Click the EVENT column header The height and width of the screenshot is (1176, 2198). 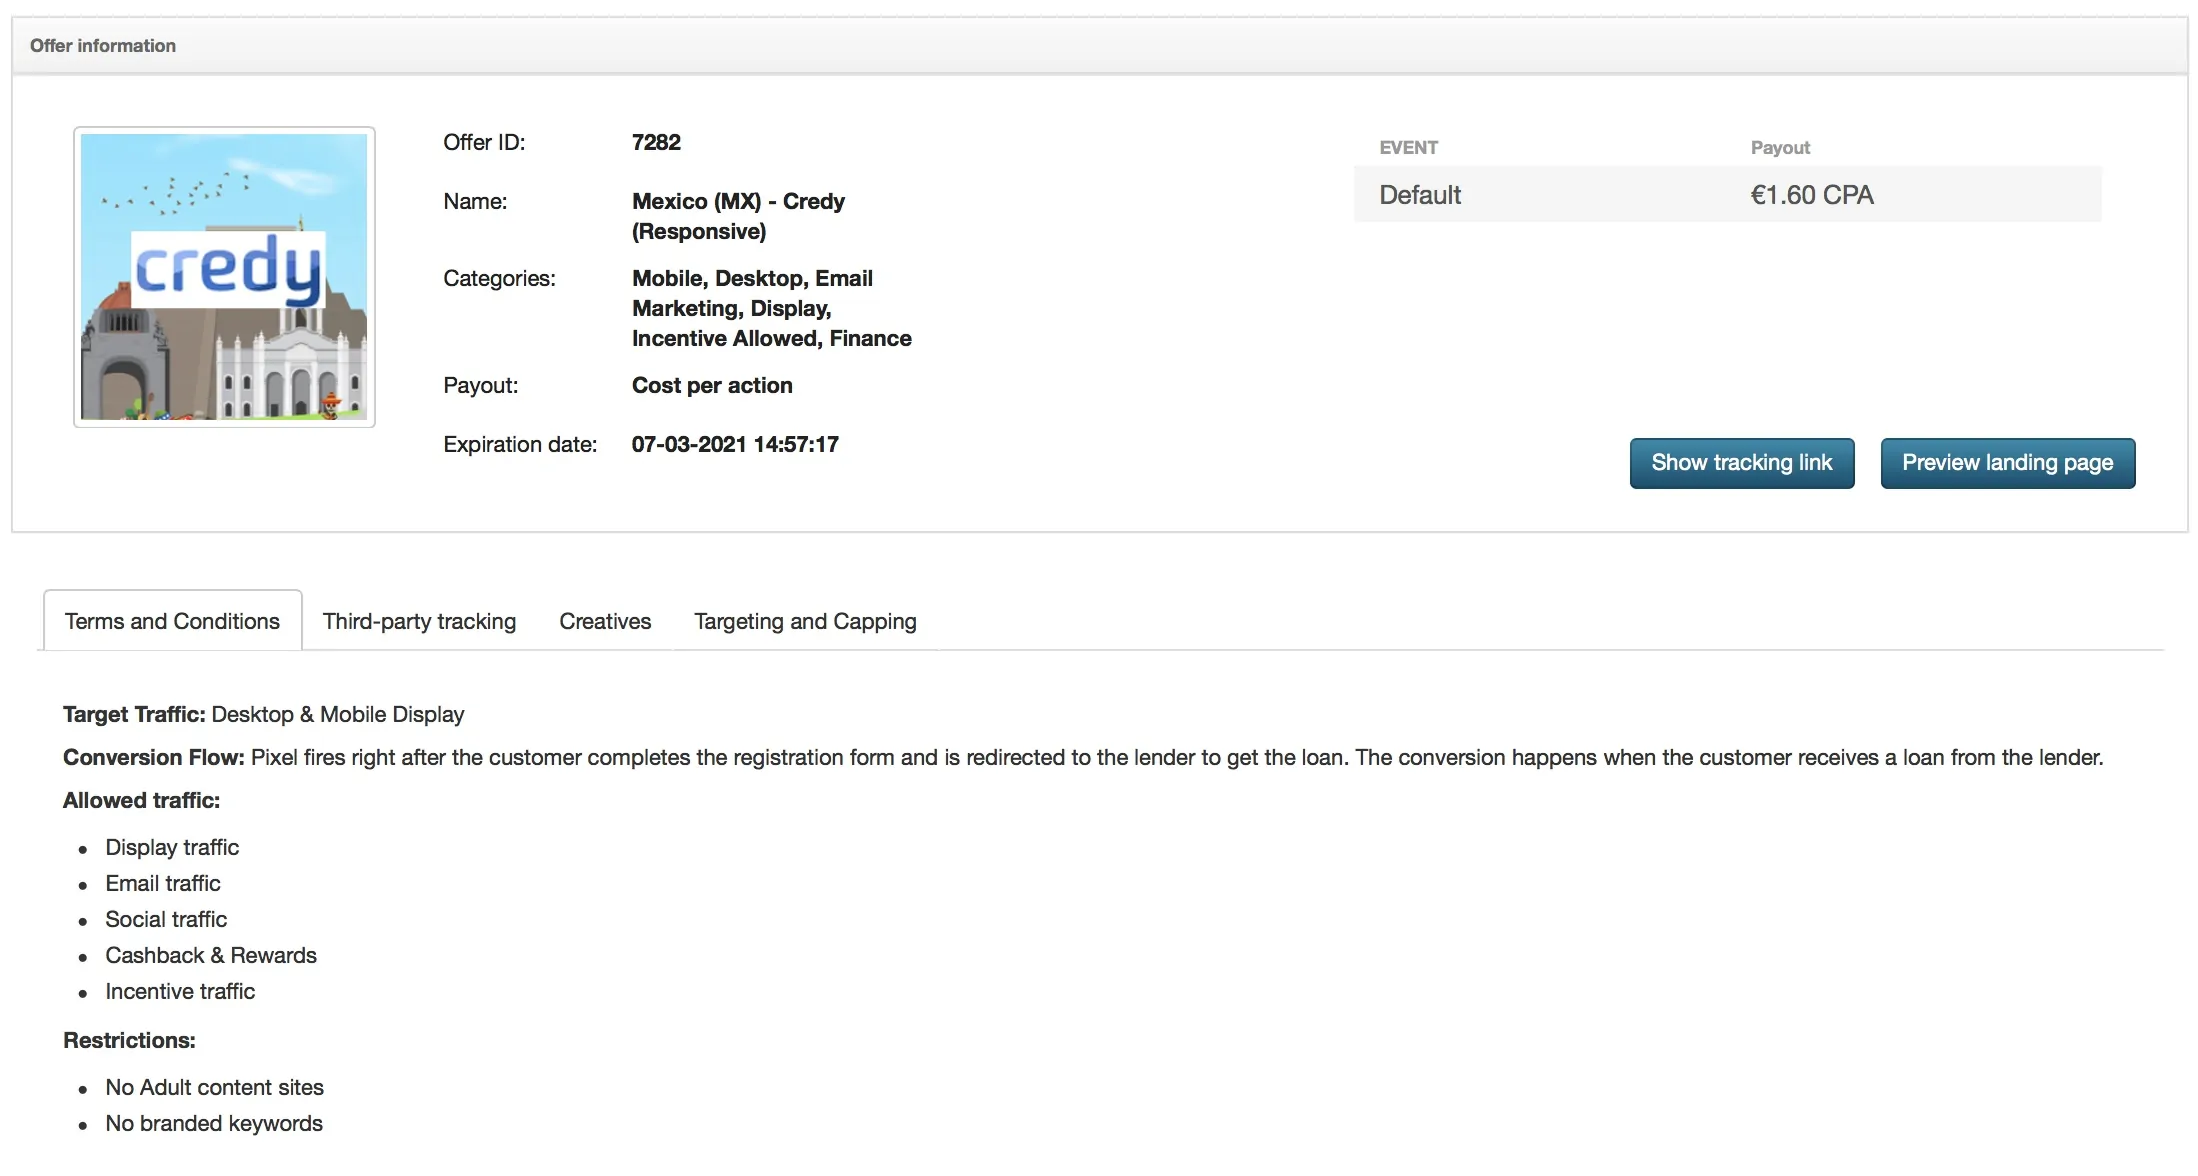(x=1408, y=148)
